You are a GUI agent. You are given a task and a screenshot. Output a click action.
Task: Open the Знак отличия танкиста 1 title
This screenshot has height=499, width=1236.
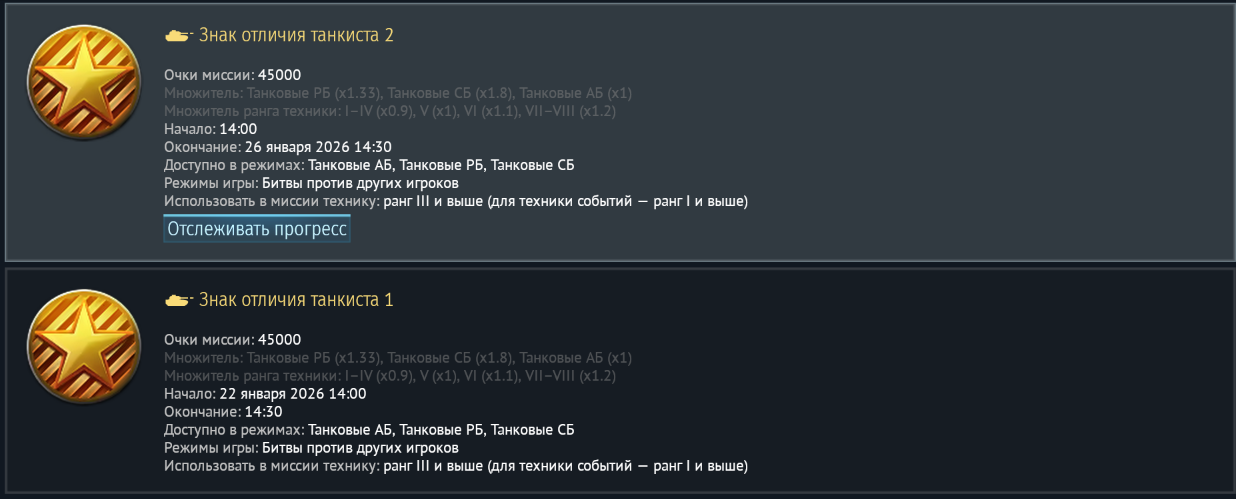pyautogui.click(x=296, y=300)
